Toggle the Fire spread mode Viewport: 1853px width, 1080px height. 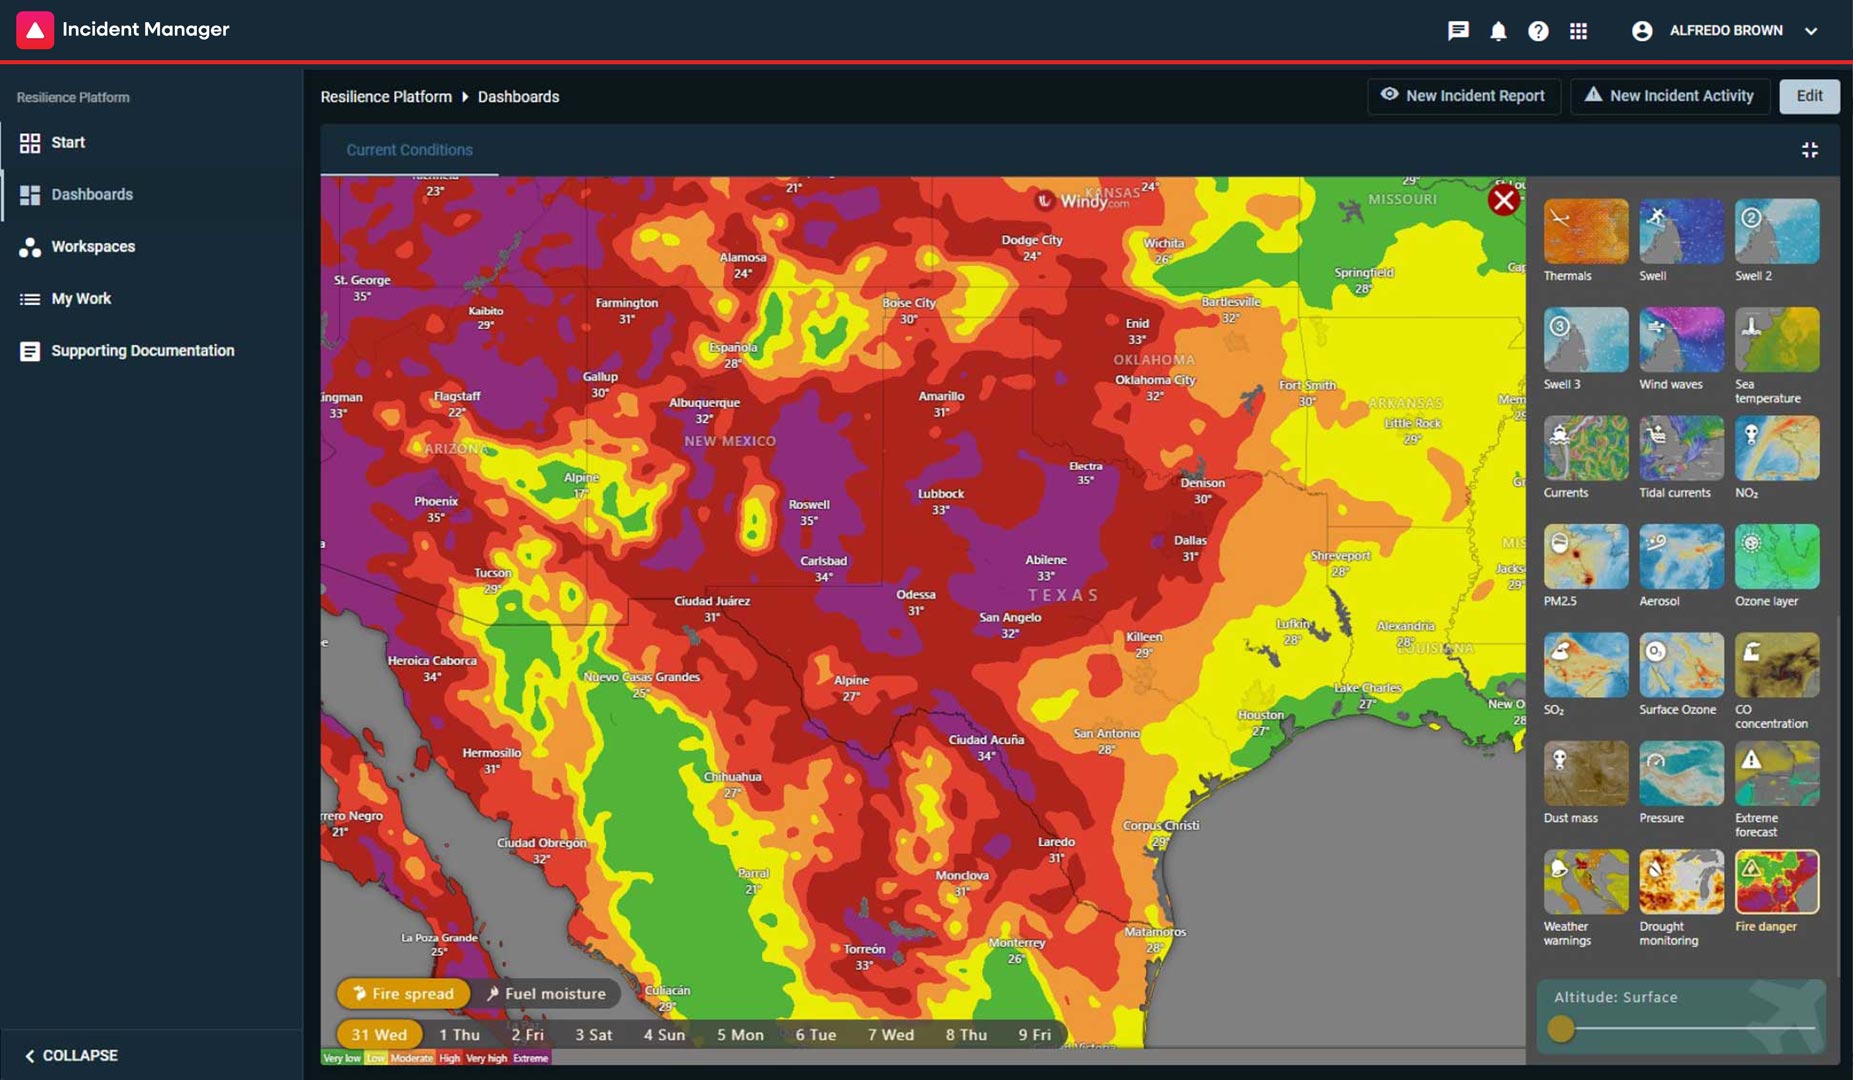coord(403,993)
